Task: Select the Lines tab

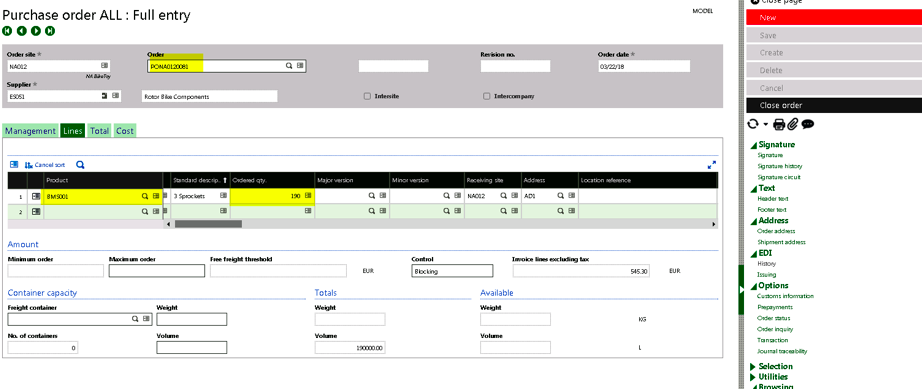Action: (72, 131)
